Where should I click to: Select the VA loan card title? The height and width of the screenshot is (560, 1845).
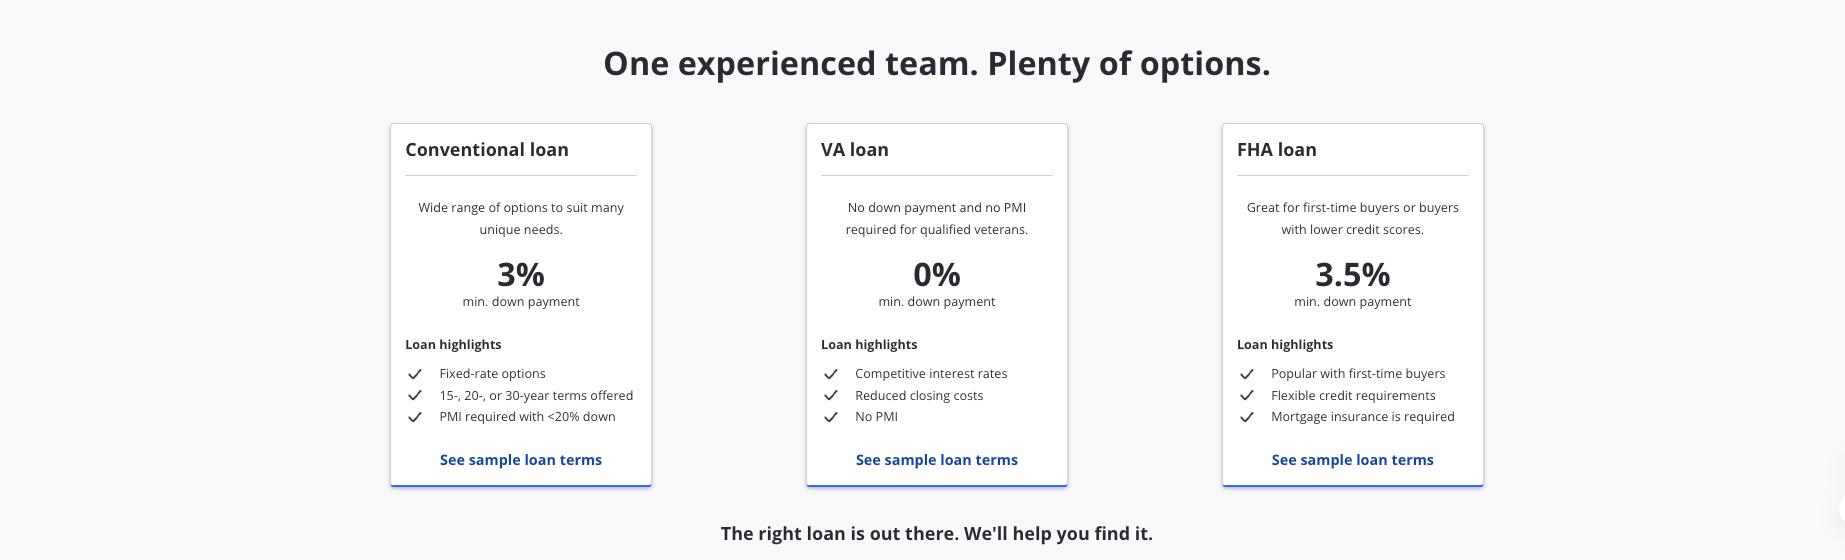tap(855, 150)
